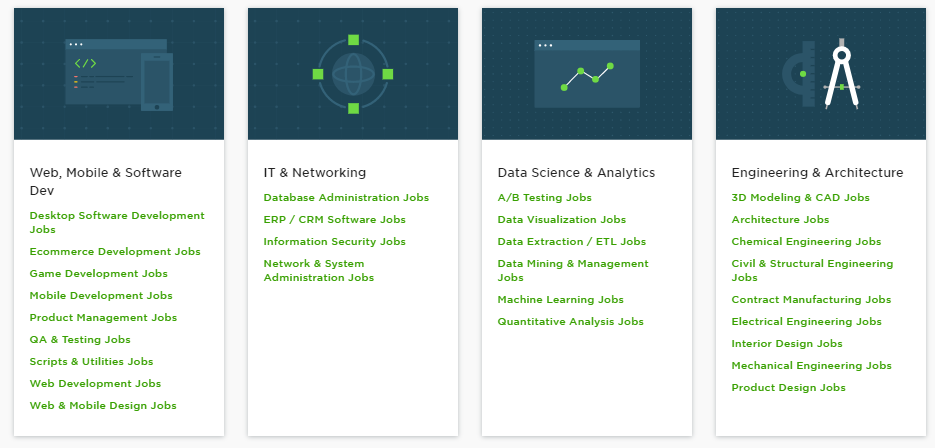Select Web & Mobile Design Jobs
This screenshot has width=935, height=448.
coord(103,406)
